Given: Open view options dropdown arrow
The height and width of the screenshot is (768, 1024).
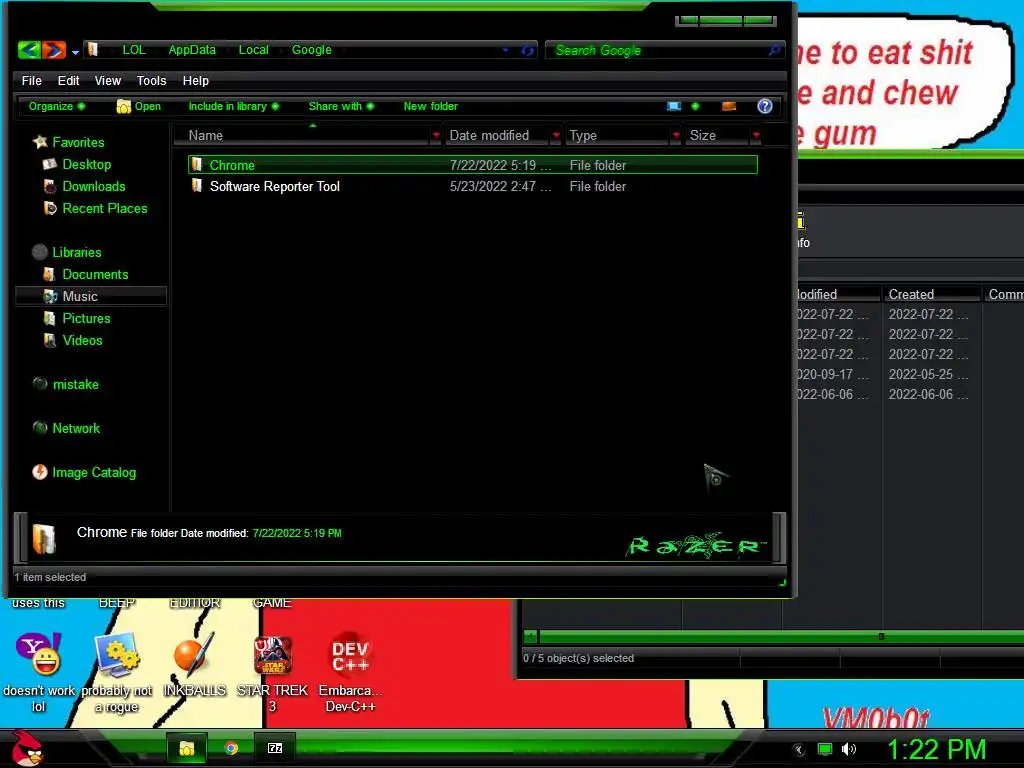Looking at the screenshot, I should pyautogui.click(x=695, y=106).
